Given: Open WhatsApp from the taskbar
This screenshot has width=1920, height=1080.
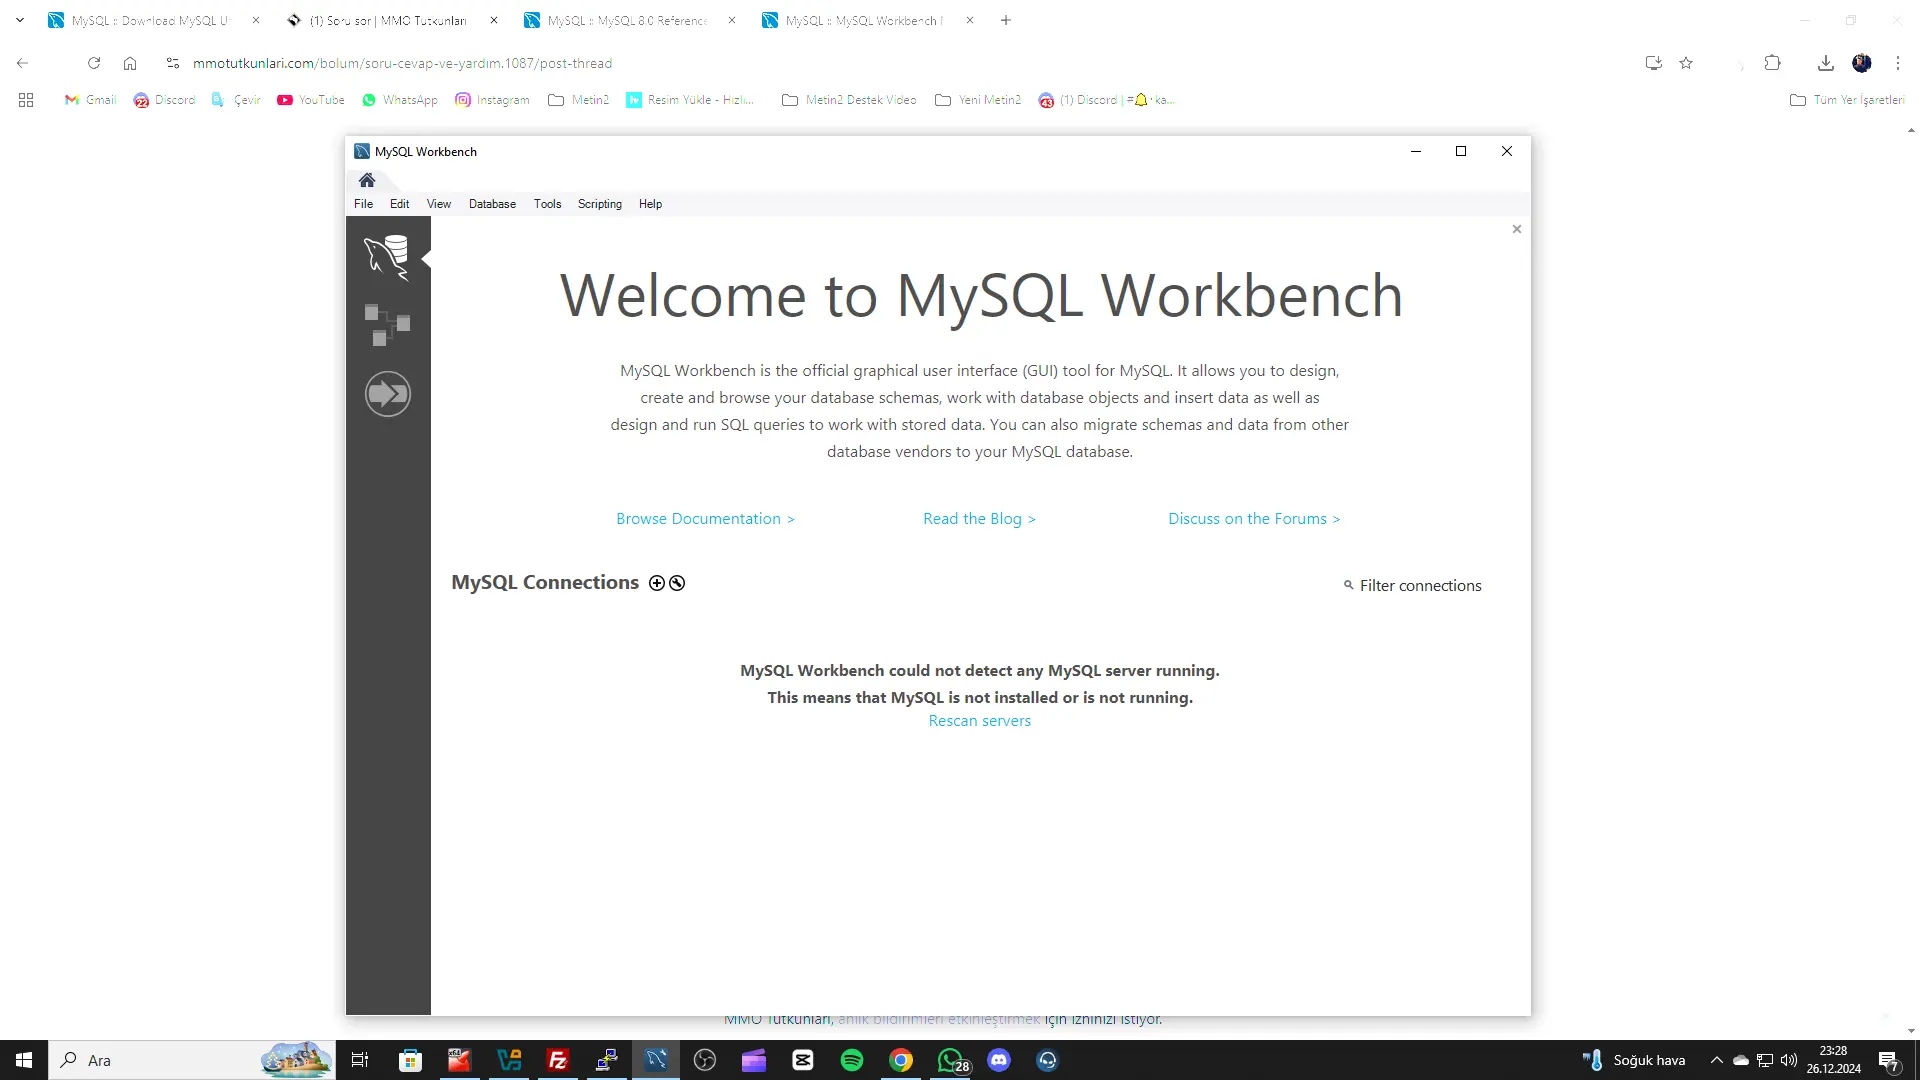Looking at the screenshot, I should click(952, 1060).
